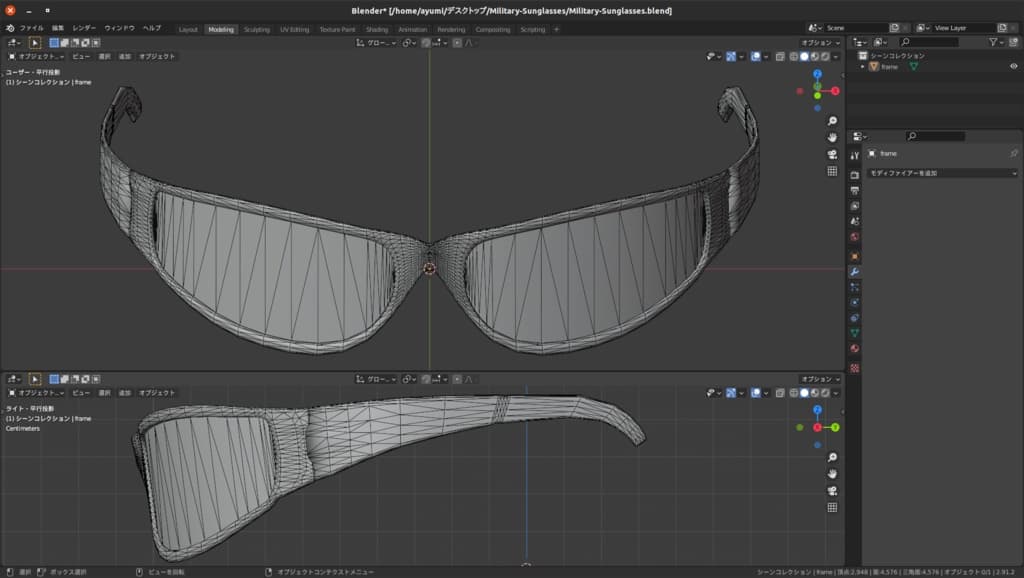Select the pan hand tool in top viewport
The width and height of the screenshot is (1024, 578).
click(x=832, y=137)
